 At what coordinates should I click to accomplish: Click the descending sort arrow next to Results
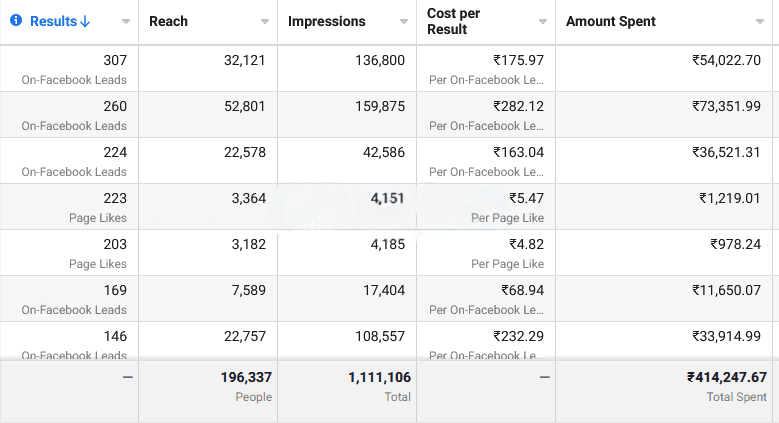click(x=85, y=21)
